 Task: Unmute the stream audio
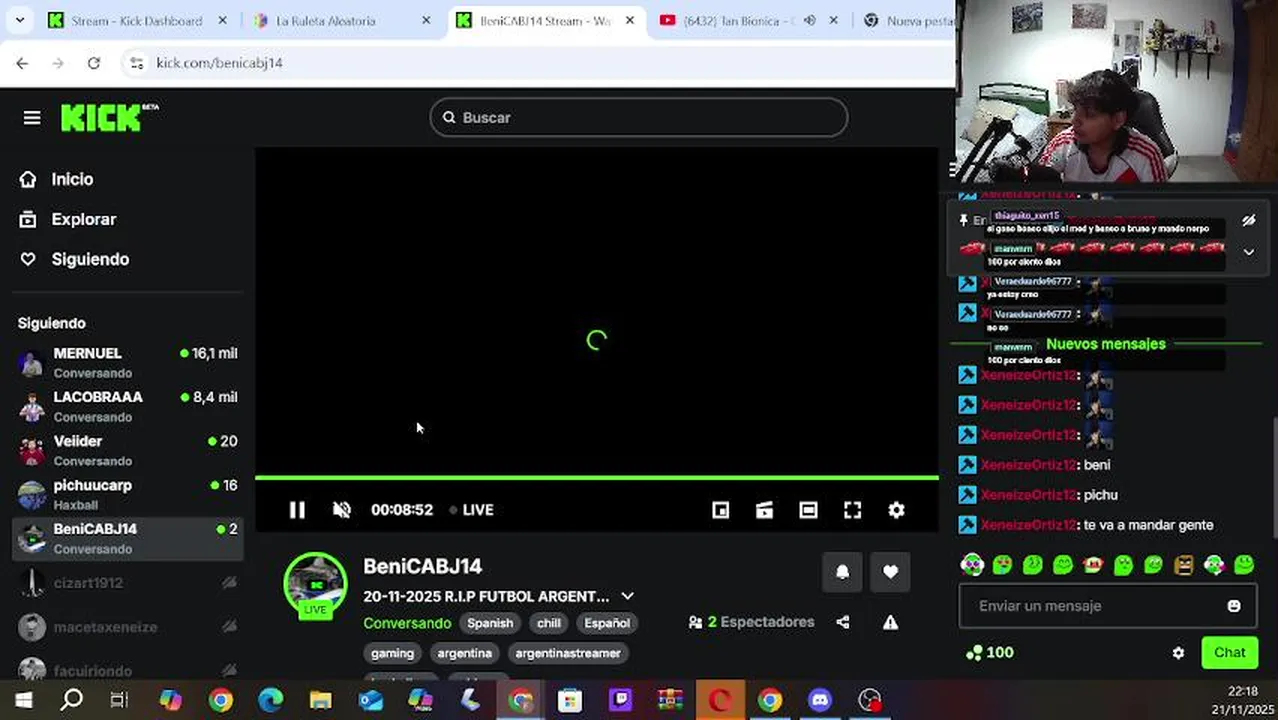click(x=341, y=510)
